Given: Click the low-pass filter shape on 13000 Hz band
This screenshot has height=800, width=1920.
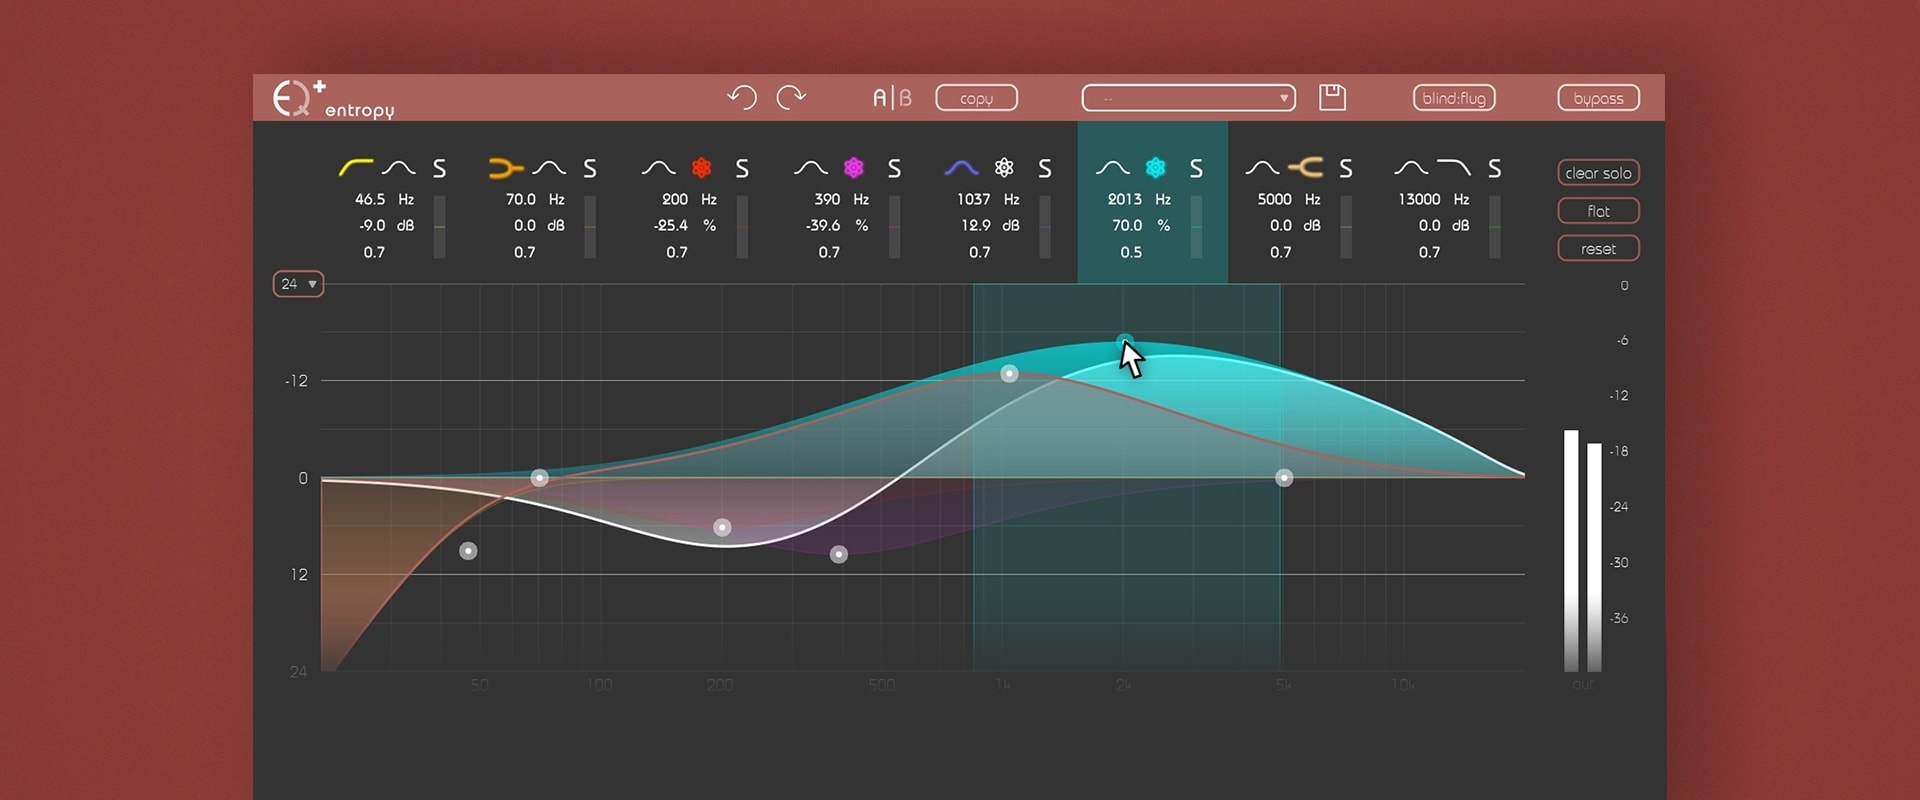Looking at the screenshot, I should pyautogui.click(x=1454, y=168).
